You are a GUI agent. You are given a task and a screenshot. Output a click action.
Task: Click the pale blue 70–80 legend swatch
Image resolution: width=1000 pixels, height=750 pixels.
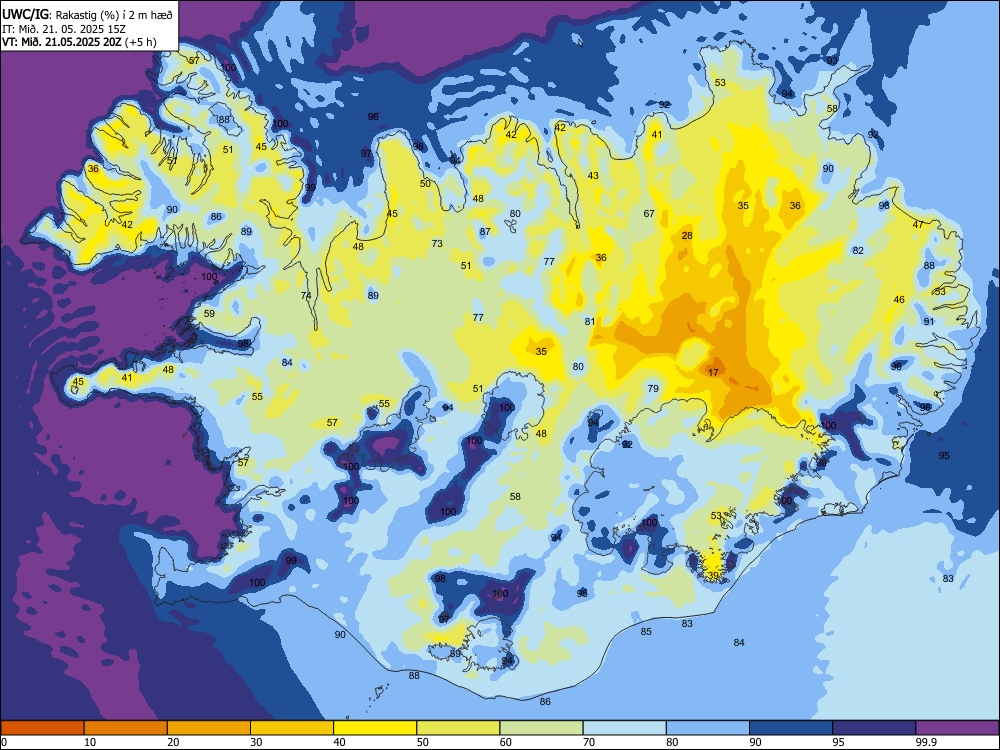[625, 728]
